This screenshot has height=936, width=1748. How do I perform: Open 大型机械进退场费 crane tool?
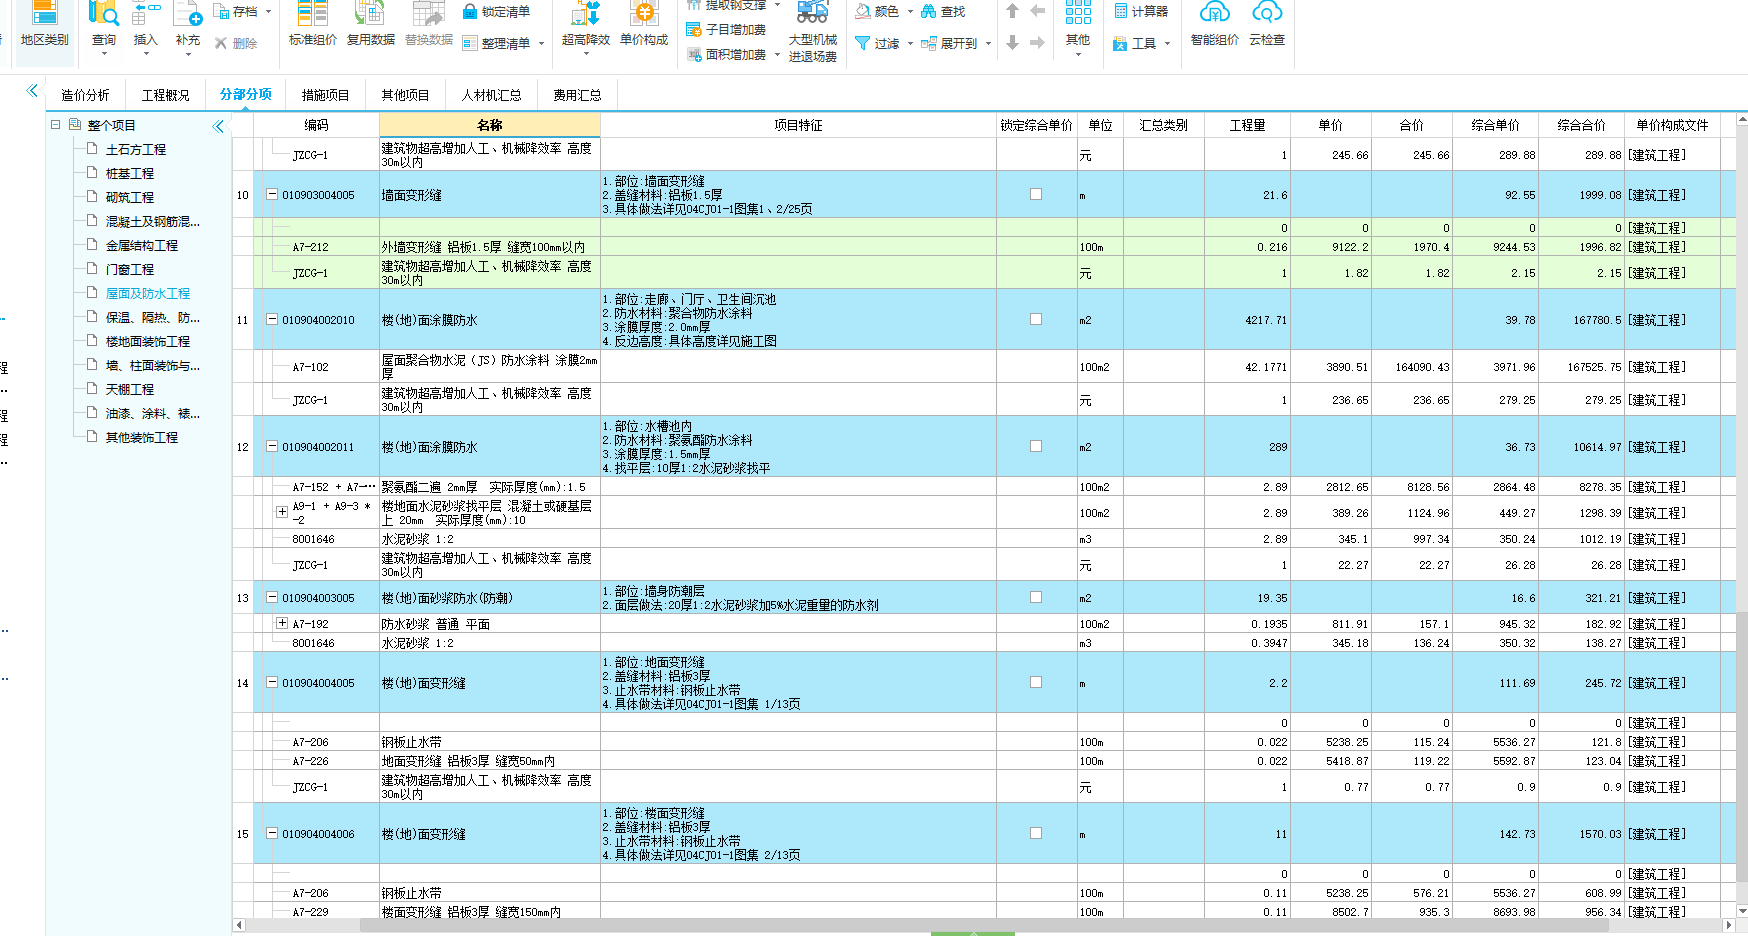pyautogui.click(x=813, y=32)
